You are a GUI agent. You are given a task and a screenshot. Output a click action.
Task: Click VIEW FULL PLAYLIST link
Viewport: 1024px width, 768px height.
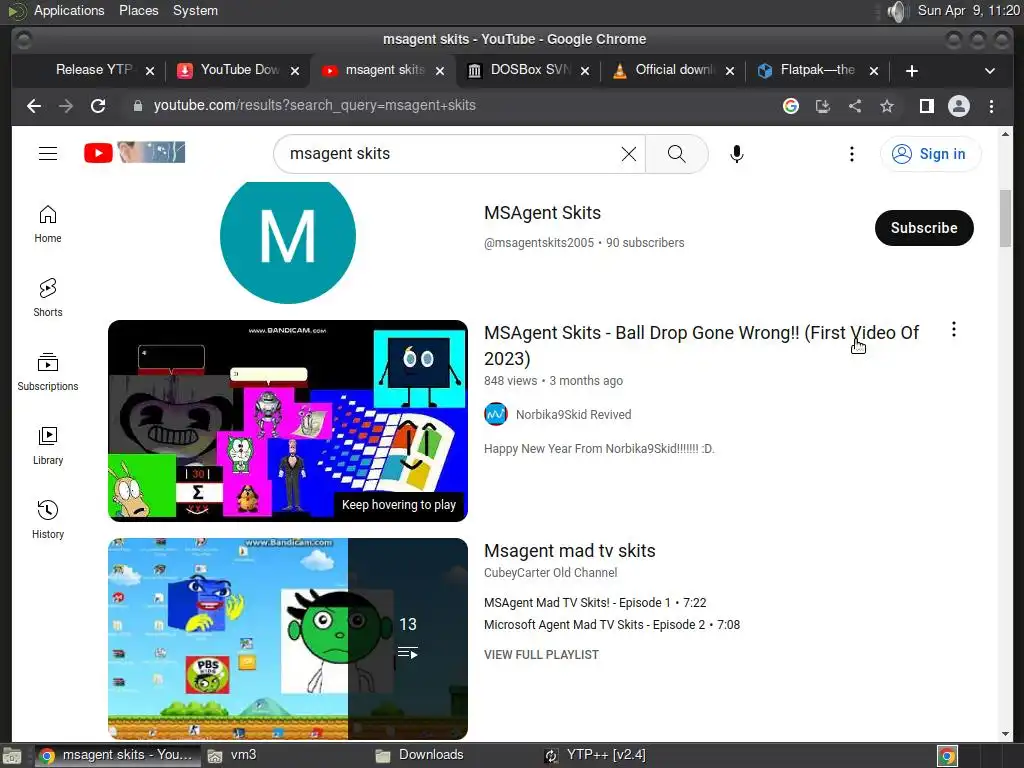[x=541, y=654]
